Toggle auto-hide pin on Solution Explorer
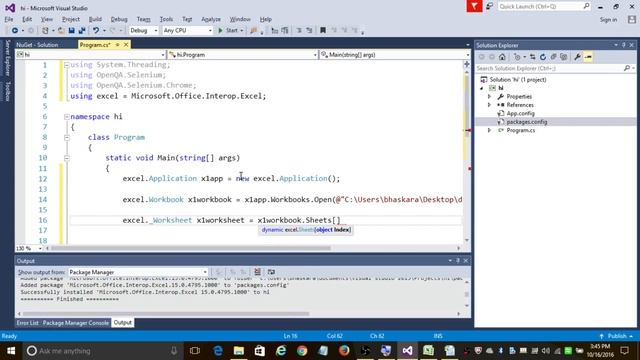This screenshot has height=360, width=640. 624,45
